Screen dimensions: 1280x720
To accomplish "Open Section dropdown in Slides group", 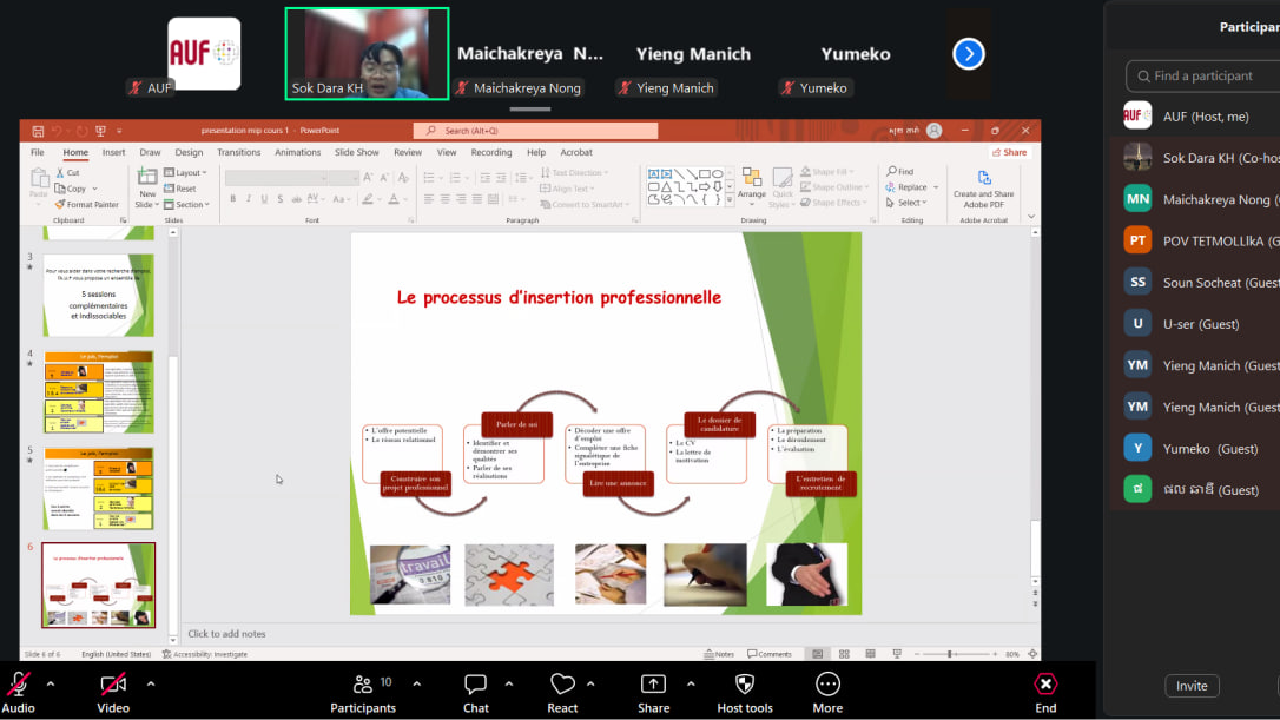I will (187, 204).
